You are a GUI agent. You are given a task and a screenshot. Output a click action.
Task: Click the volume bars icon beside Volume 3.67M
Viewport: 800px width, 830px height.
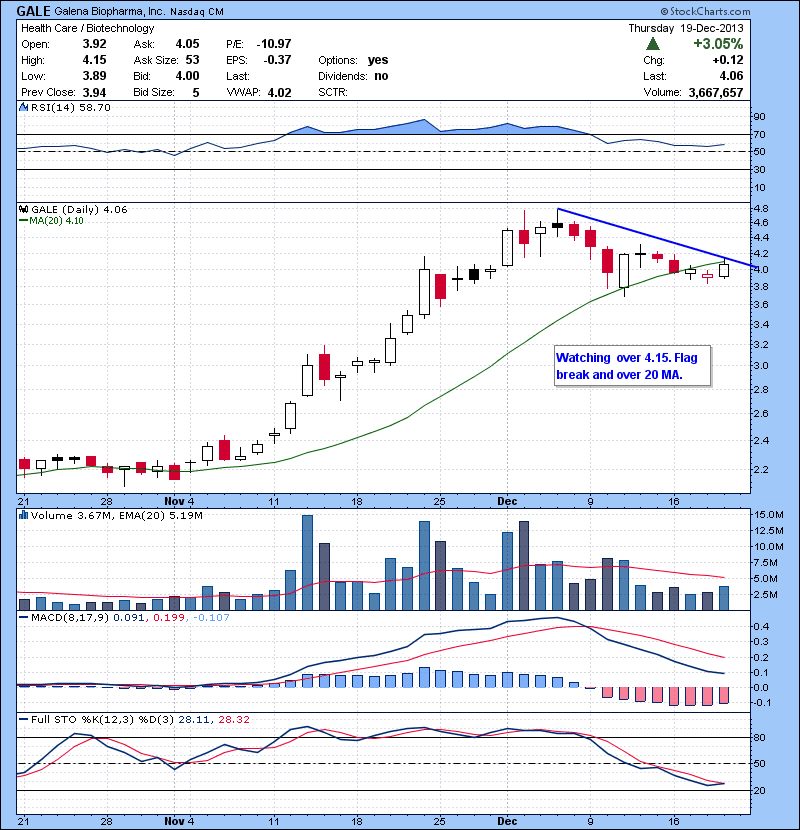(x=23, y=515)
